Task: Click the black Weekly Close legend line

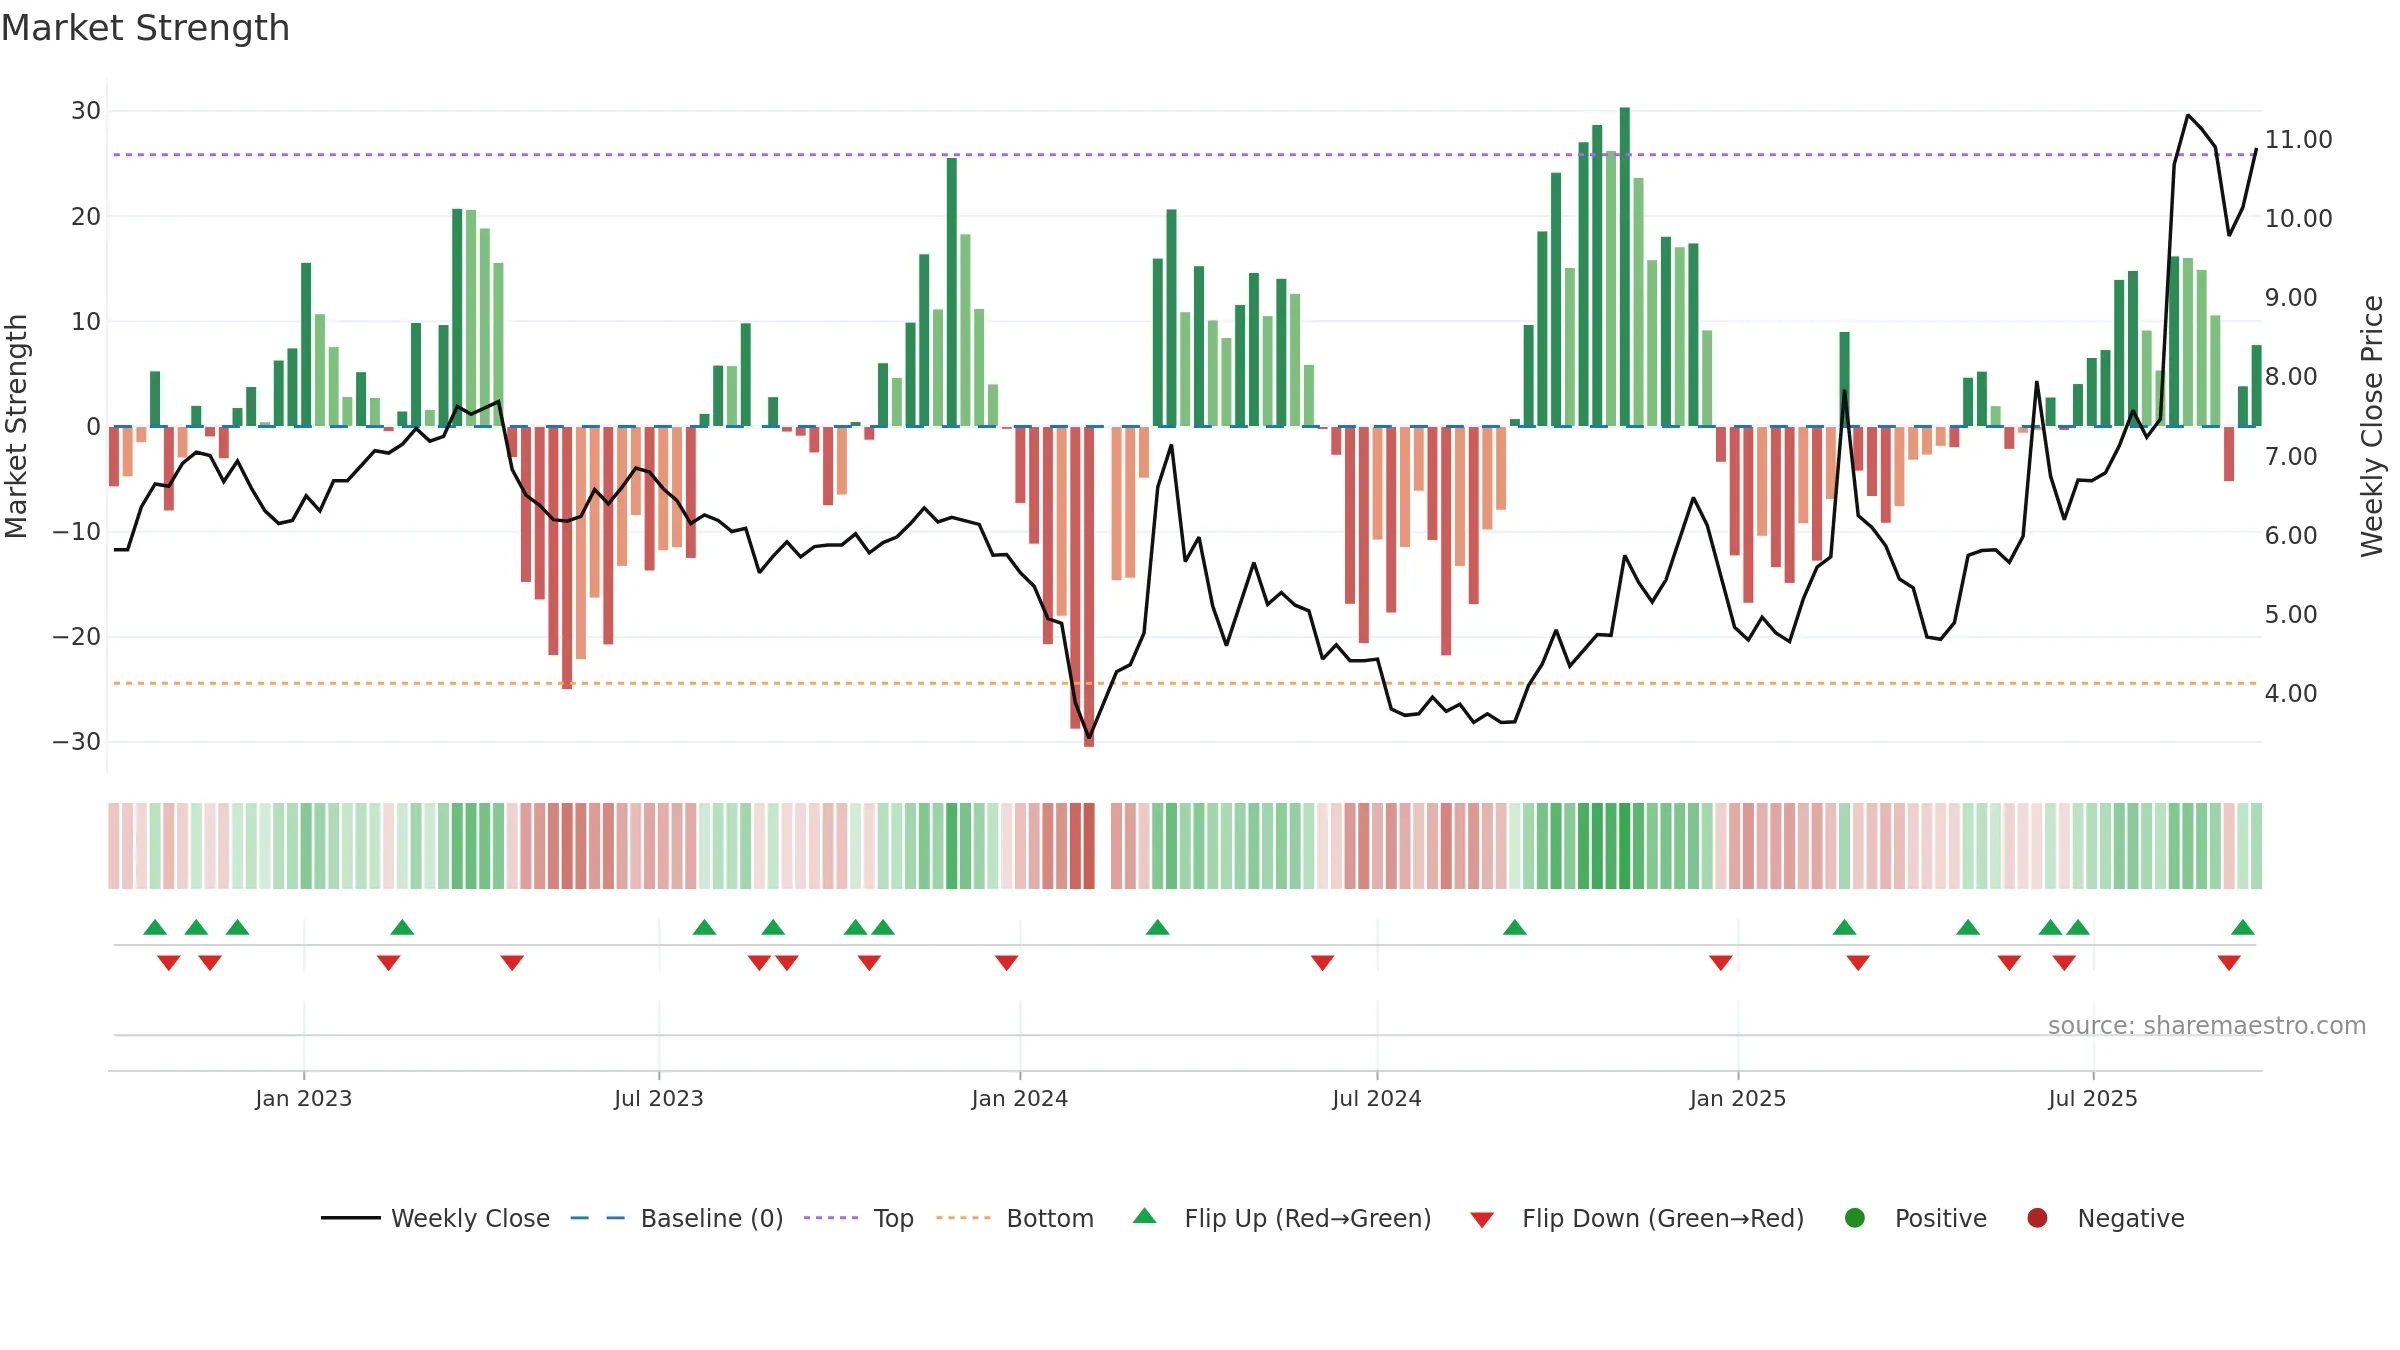Action: point(351,1218)
